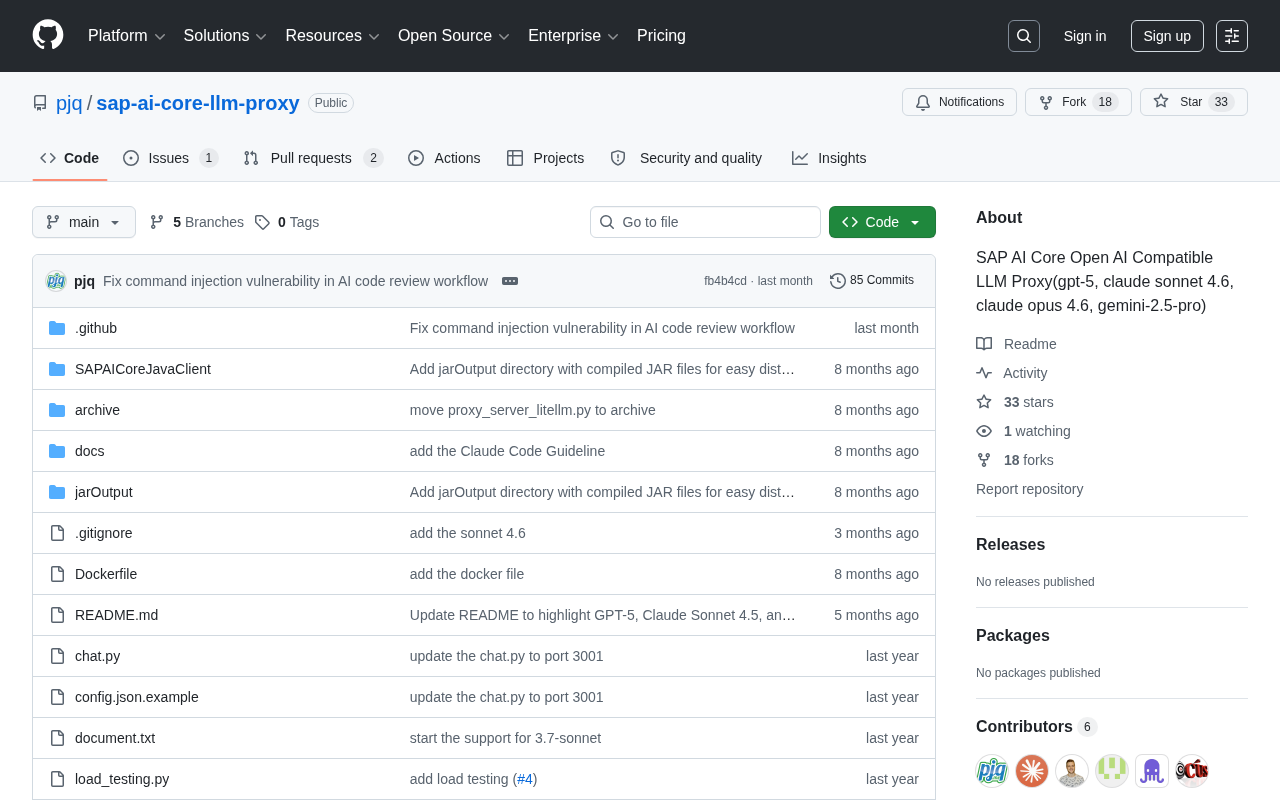The height and width of the screenshot is (800, 1280).
Task: Open the green Code dropdown button
Action: 882,222
